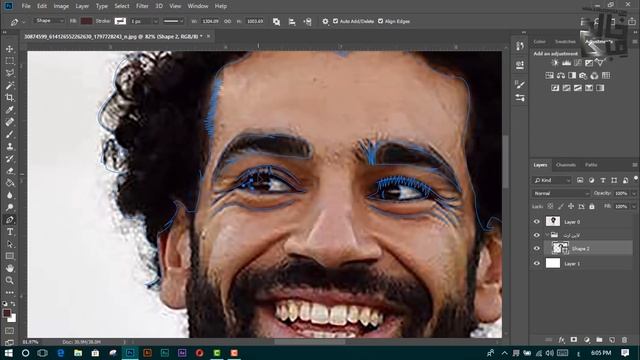This screenshot has width=640, height=360.
Task: Select the Paint Bucket tool
Action: tap(9, 183)
